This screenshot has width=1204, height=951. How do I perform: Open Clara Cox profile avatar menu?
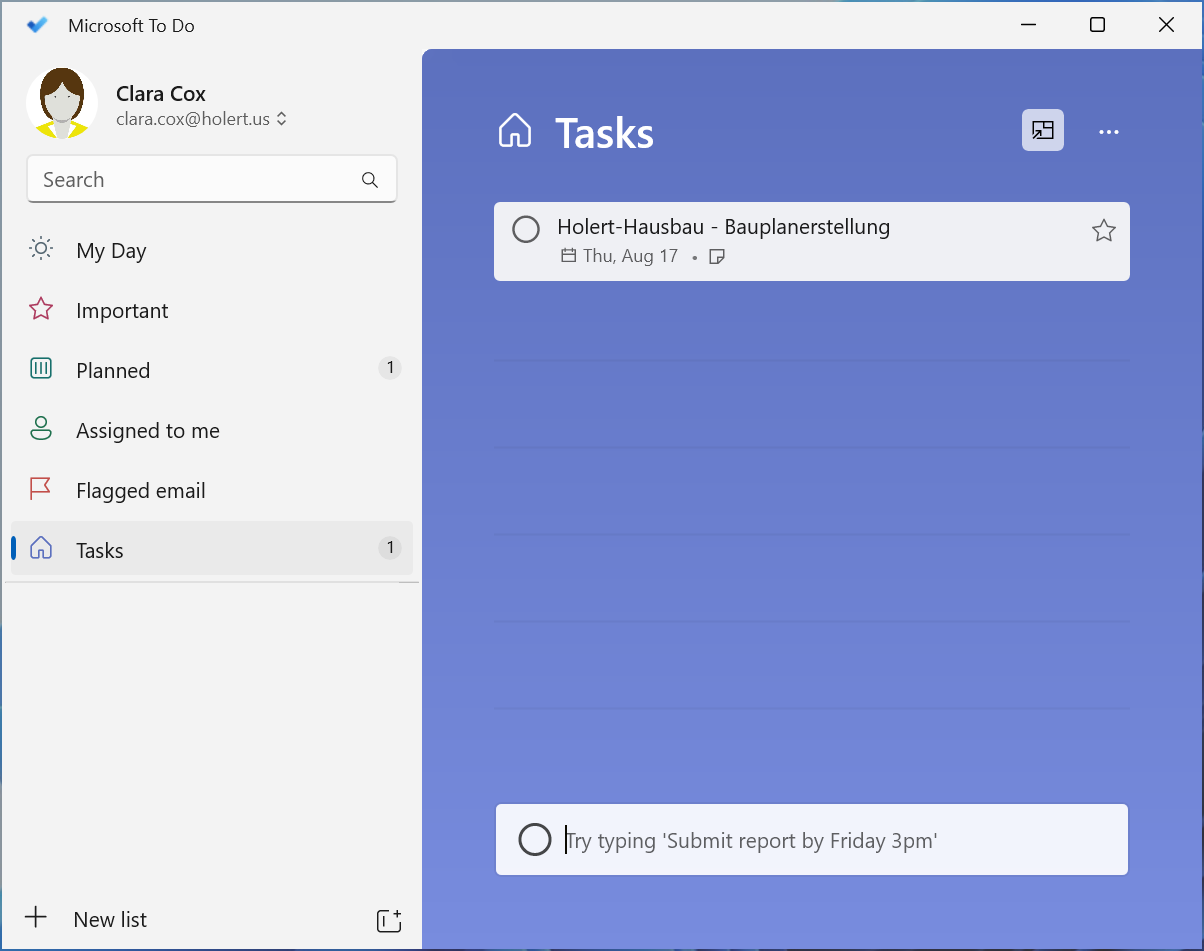[62, 103]
